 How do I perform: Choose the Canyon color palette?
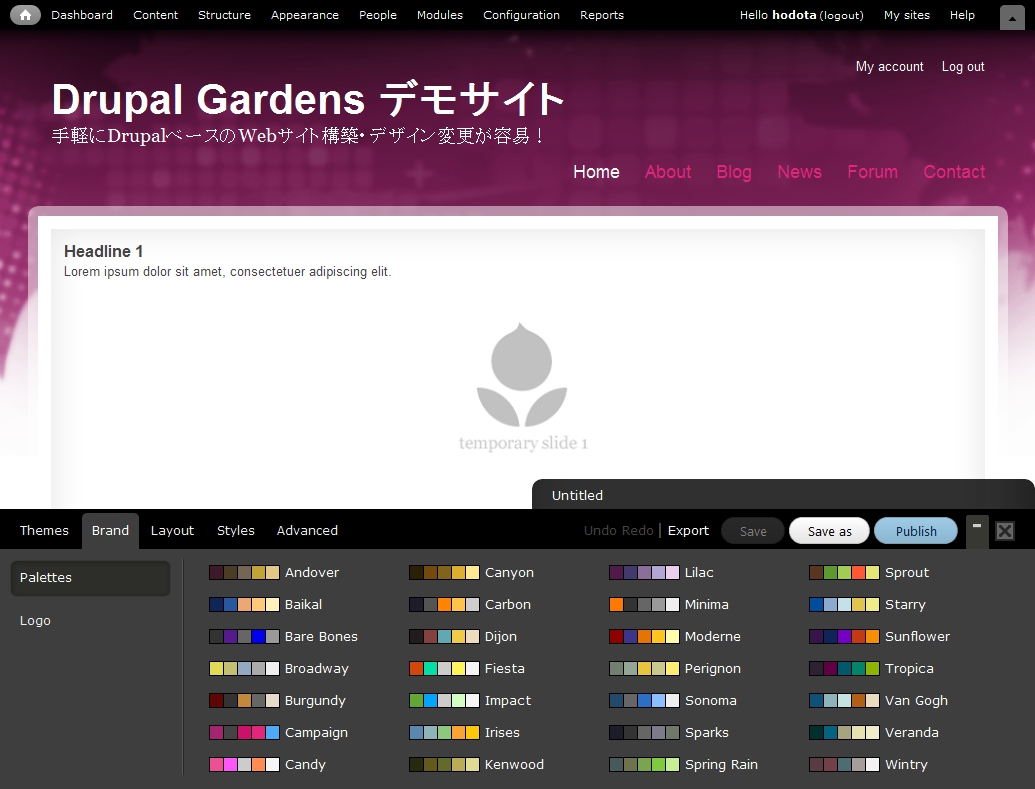point(471,572)
